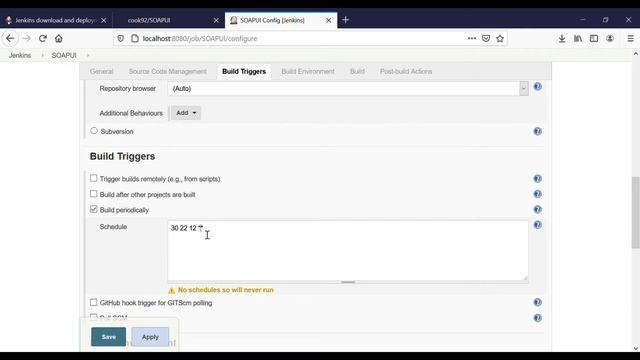Enable Build after other projects are built

click(93, 194)
